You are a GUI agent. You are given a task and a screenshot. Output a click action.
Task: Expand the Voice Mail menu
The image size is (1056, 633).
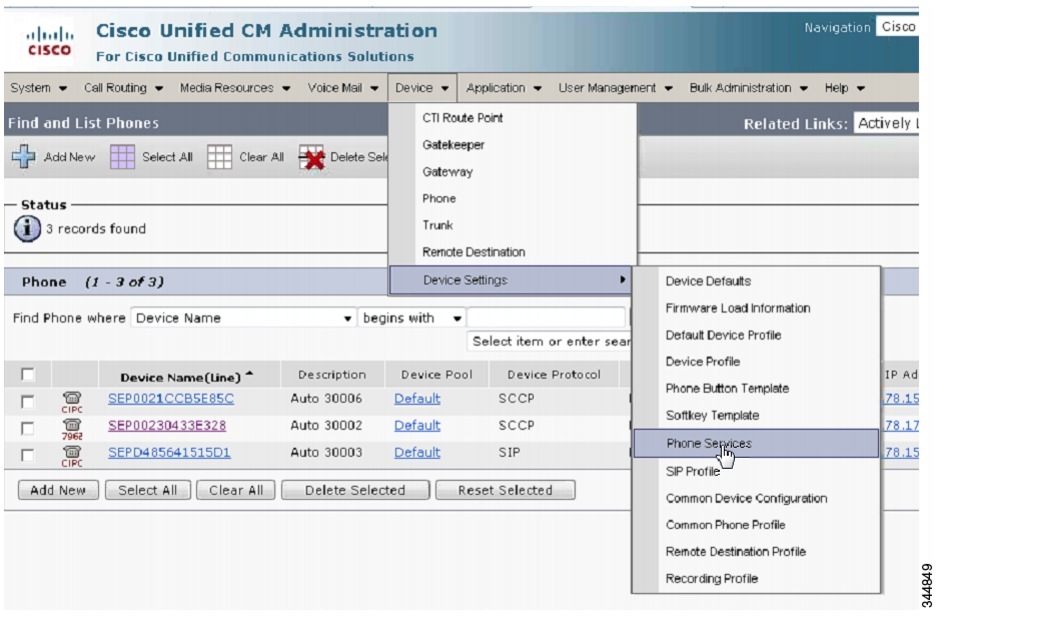[x=343, y=88]
